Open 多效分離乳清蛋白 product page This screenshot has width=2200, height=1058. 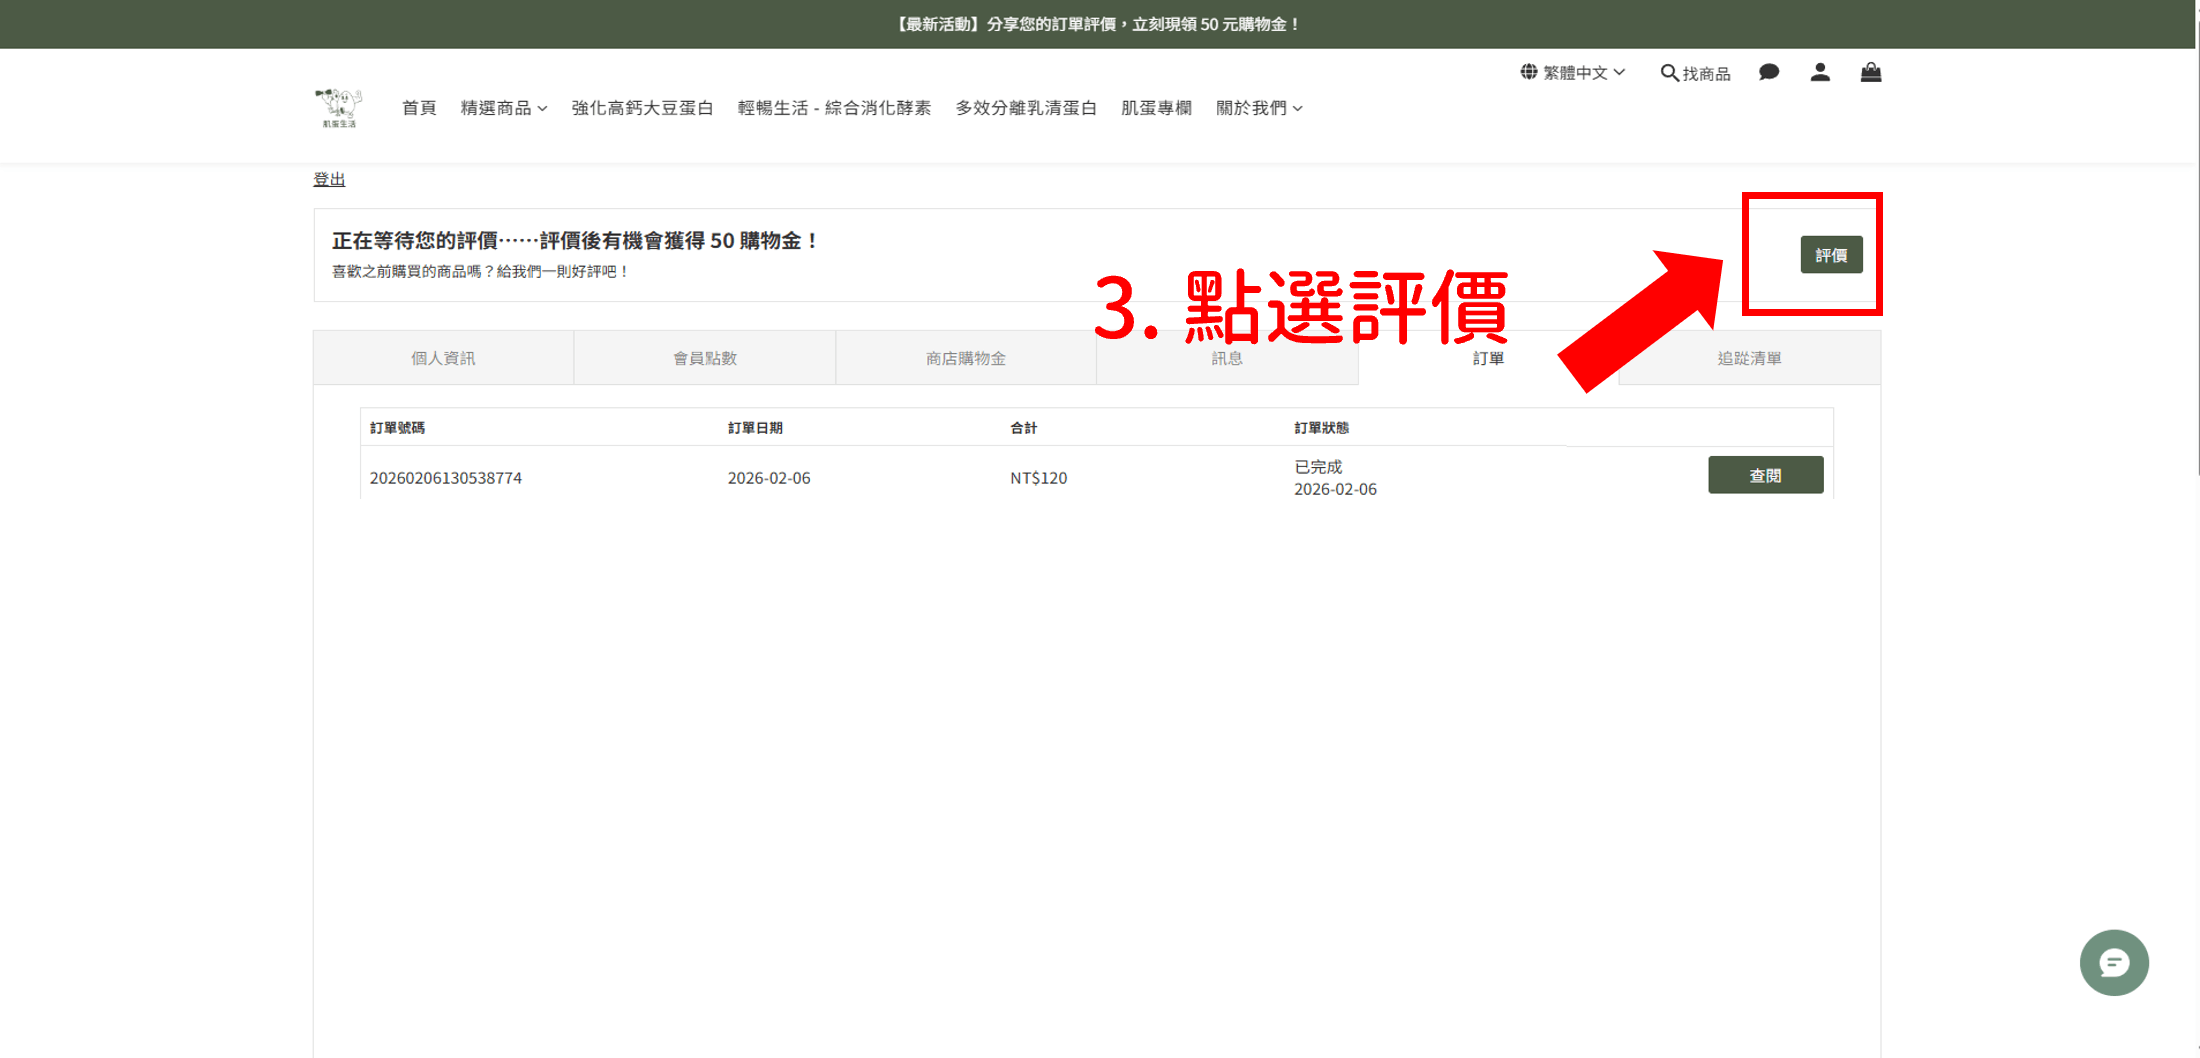tap(1026, 108)
